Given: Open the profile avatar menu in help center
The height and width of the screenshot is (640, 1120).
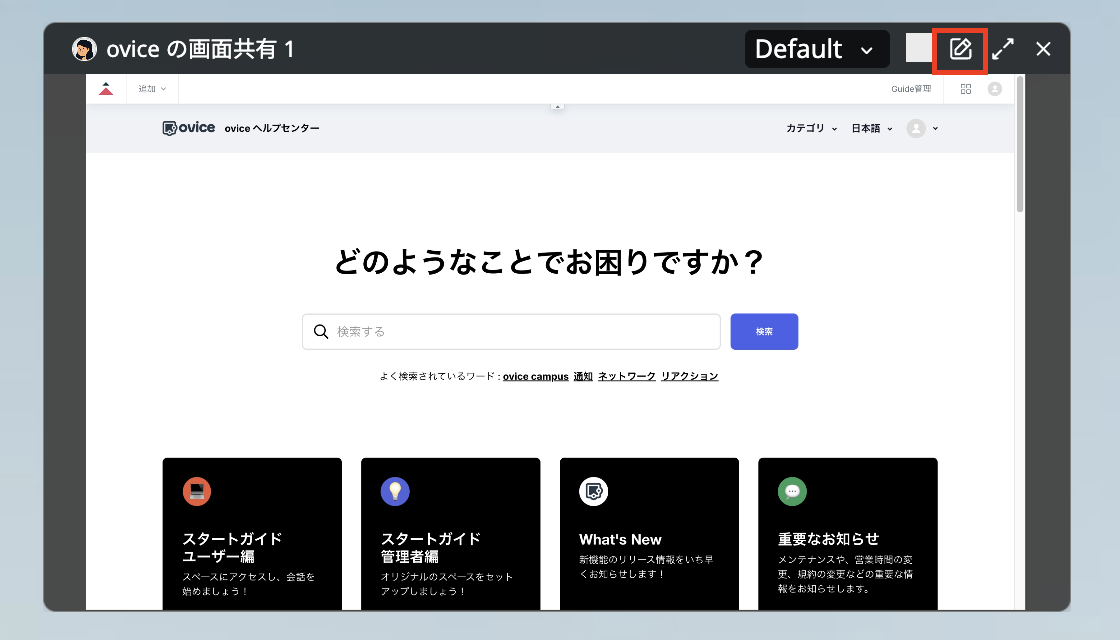Looking at the screenshot, I should [922, 128].
